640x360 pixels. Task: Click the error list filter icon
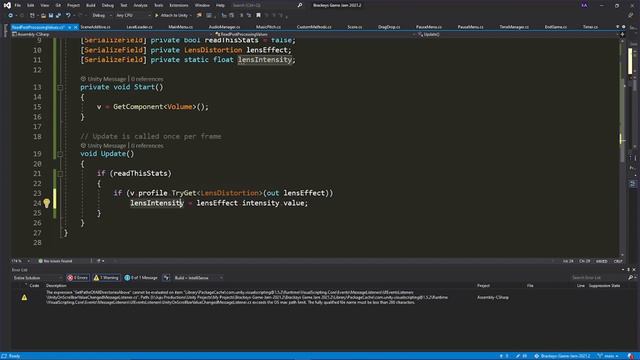tap(166, 278)
